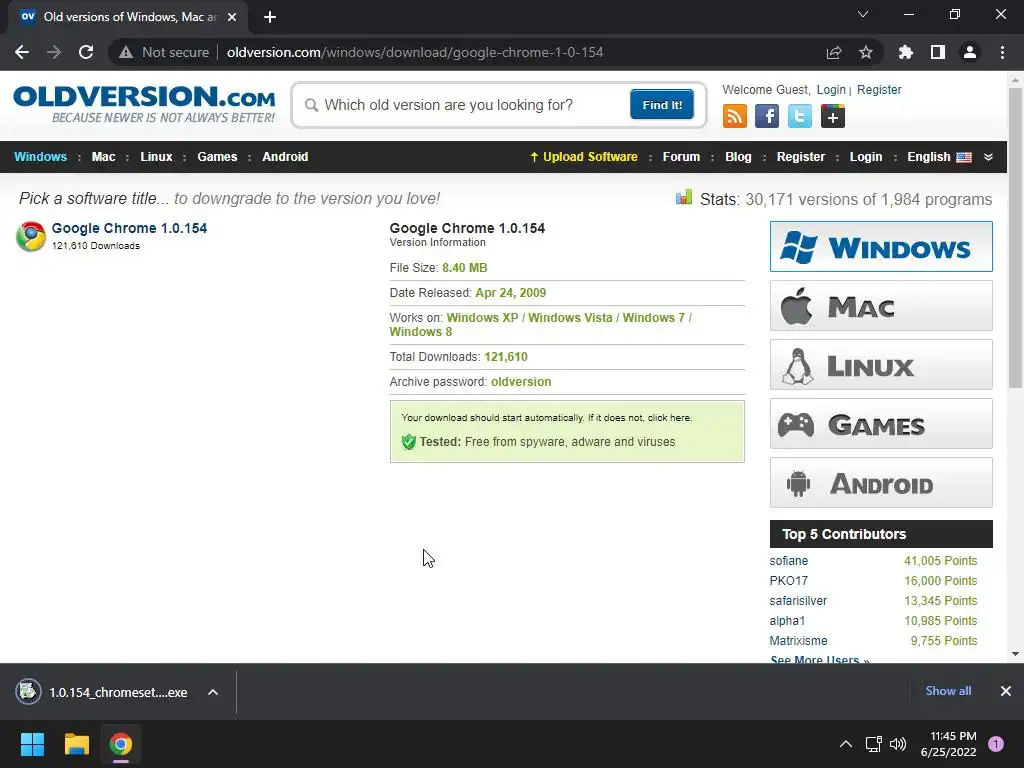Expand the language double-chevron arrow
The height and width of the screenshot is (768, 1024).
point(989,157)
